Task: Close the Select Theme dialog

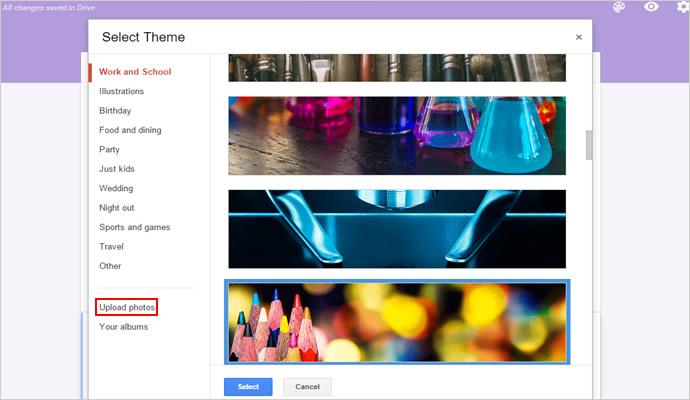Action: click(579, 37)
